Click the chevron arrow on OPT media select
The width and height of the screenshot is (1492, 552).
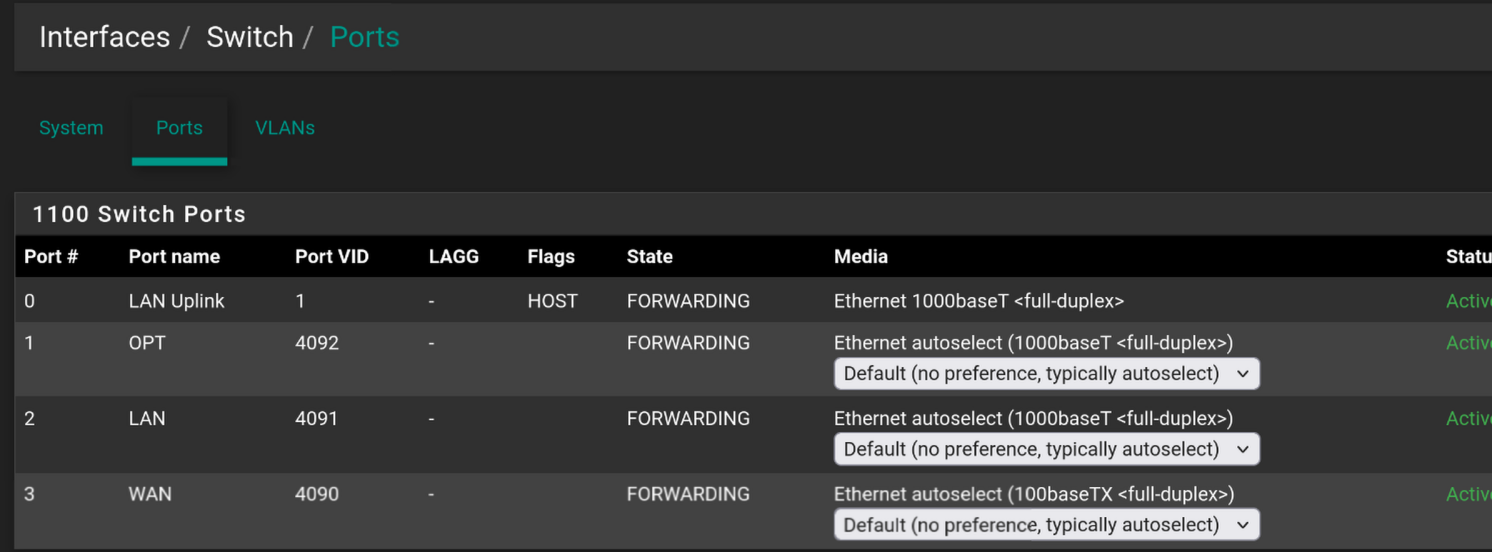coord(1243,374)
